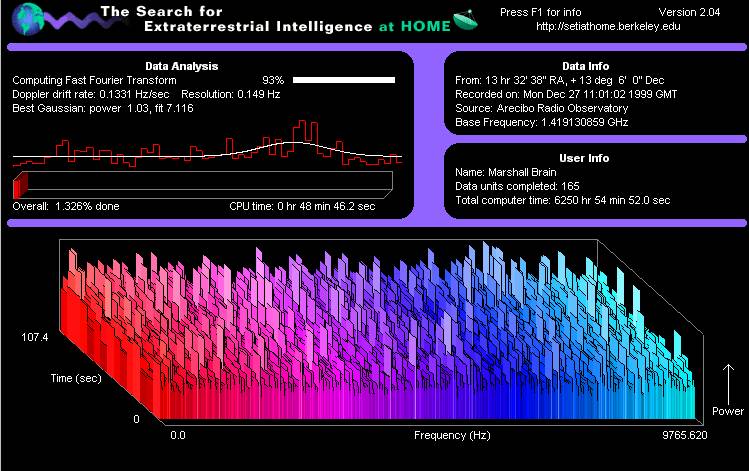The height and width of the screenshot is (471, 749).
Task: Click the overall progress bar track
Action: 203,185
